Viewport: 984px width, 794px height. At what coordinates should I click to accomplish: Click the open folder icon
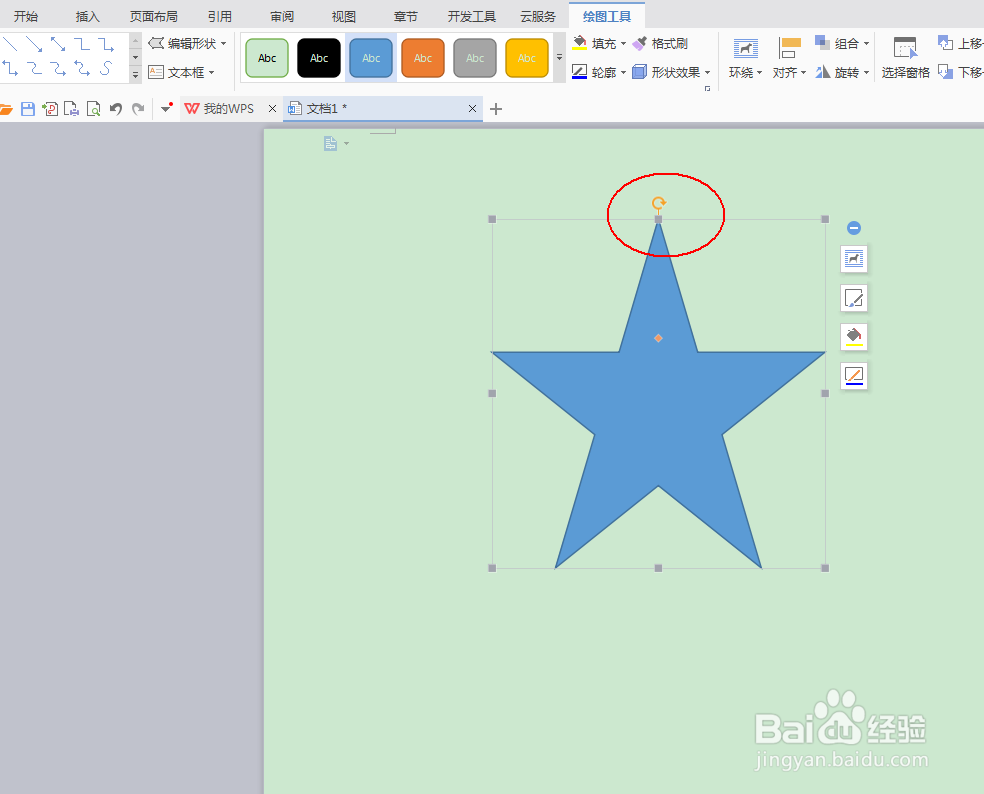click(x=6, y=109)
